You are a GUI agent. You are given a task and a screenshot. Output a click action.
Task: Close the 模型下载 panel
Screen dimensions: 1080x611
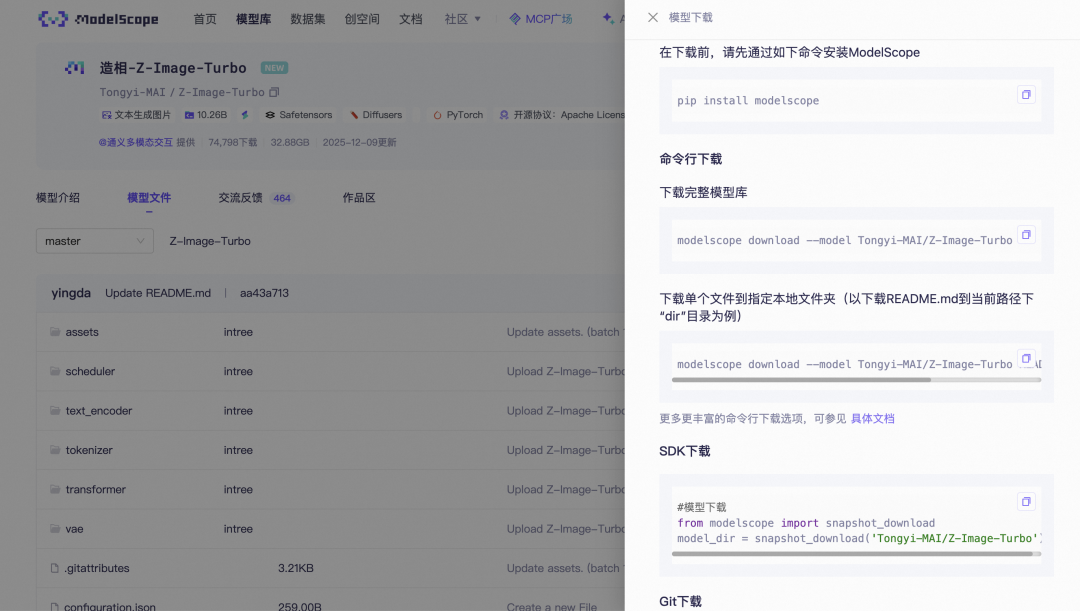652,17
